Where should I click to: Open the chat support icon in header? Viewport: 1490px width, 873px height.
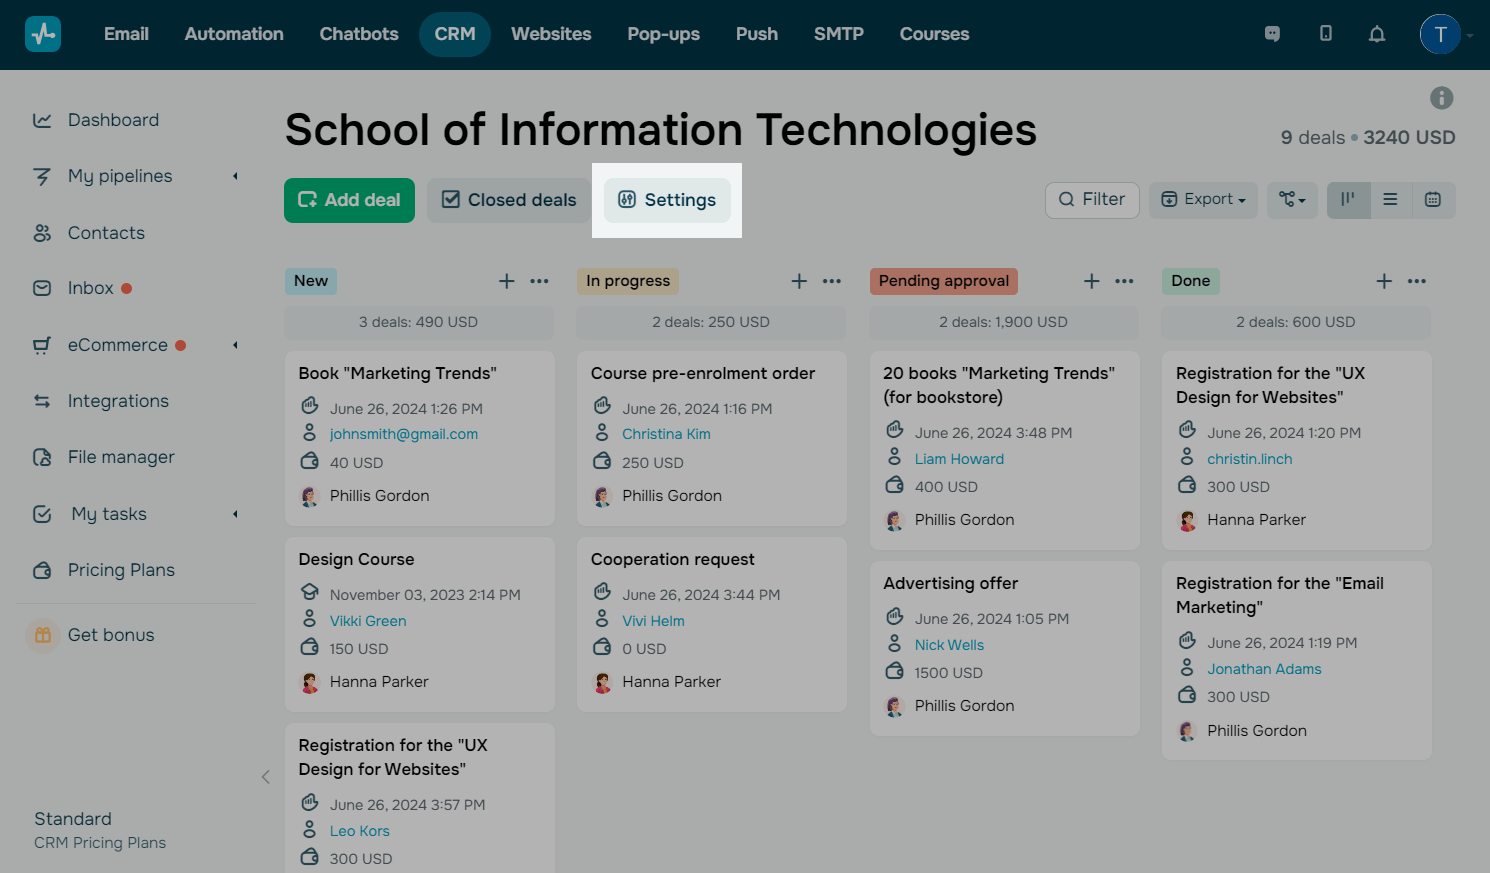pyautogui.click(x=1272, y=34)
